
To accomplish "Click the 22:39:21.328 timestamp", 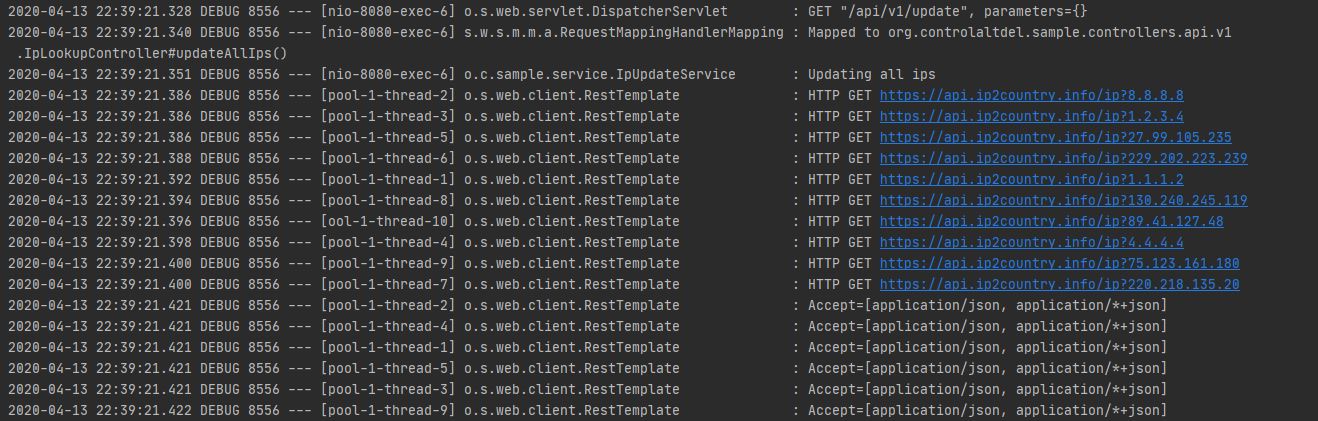I will [x=143, y=12].
